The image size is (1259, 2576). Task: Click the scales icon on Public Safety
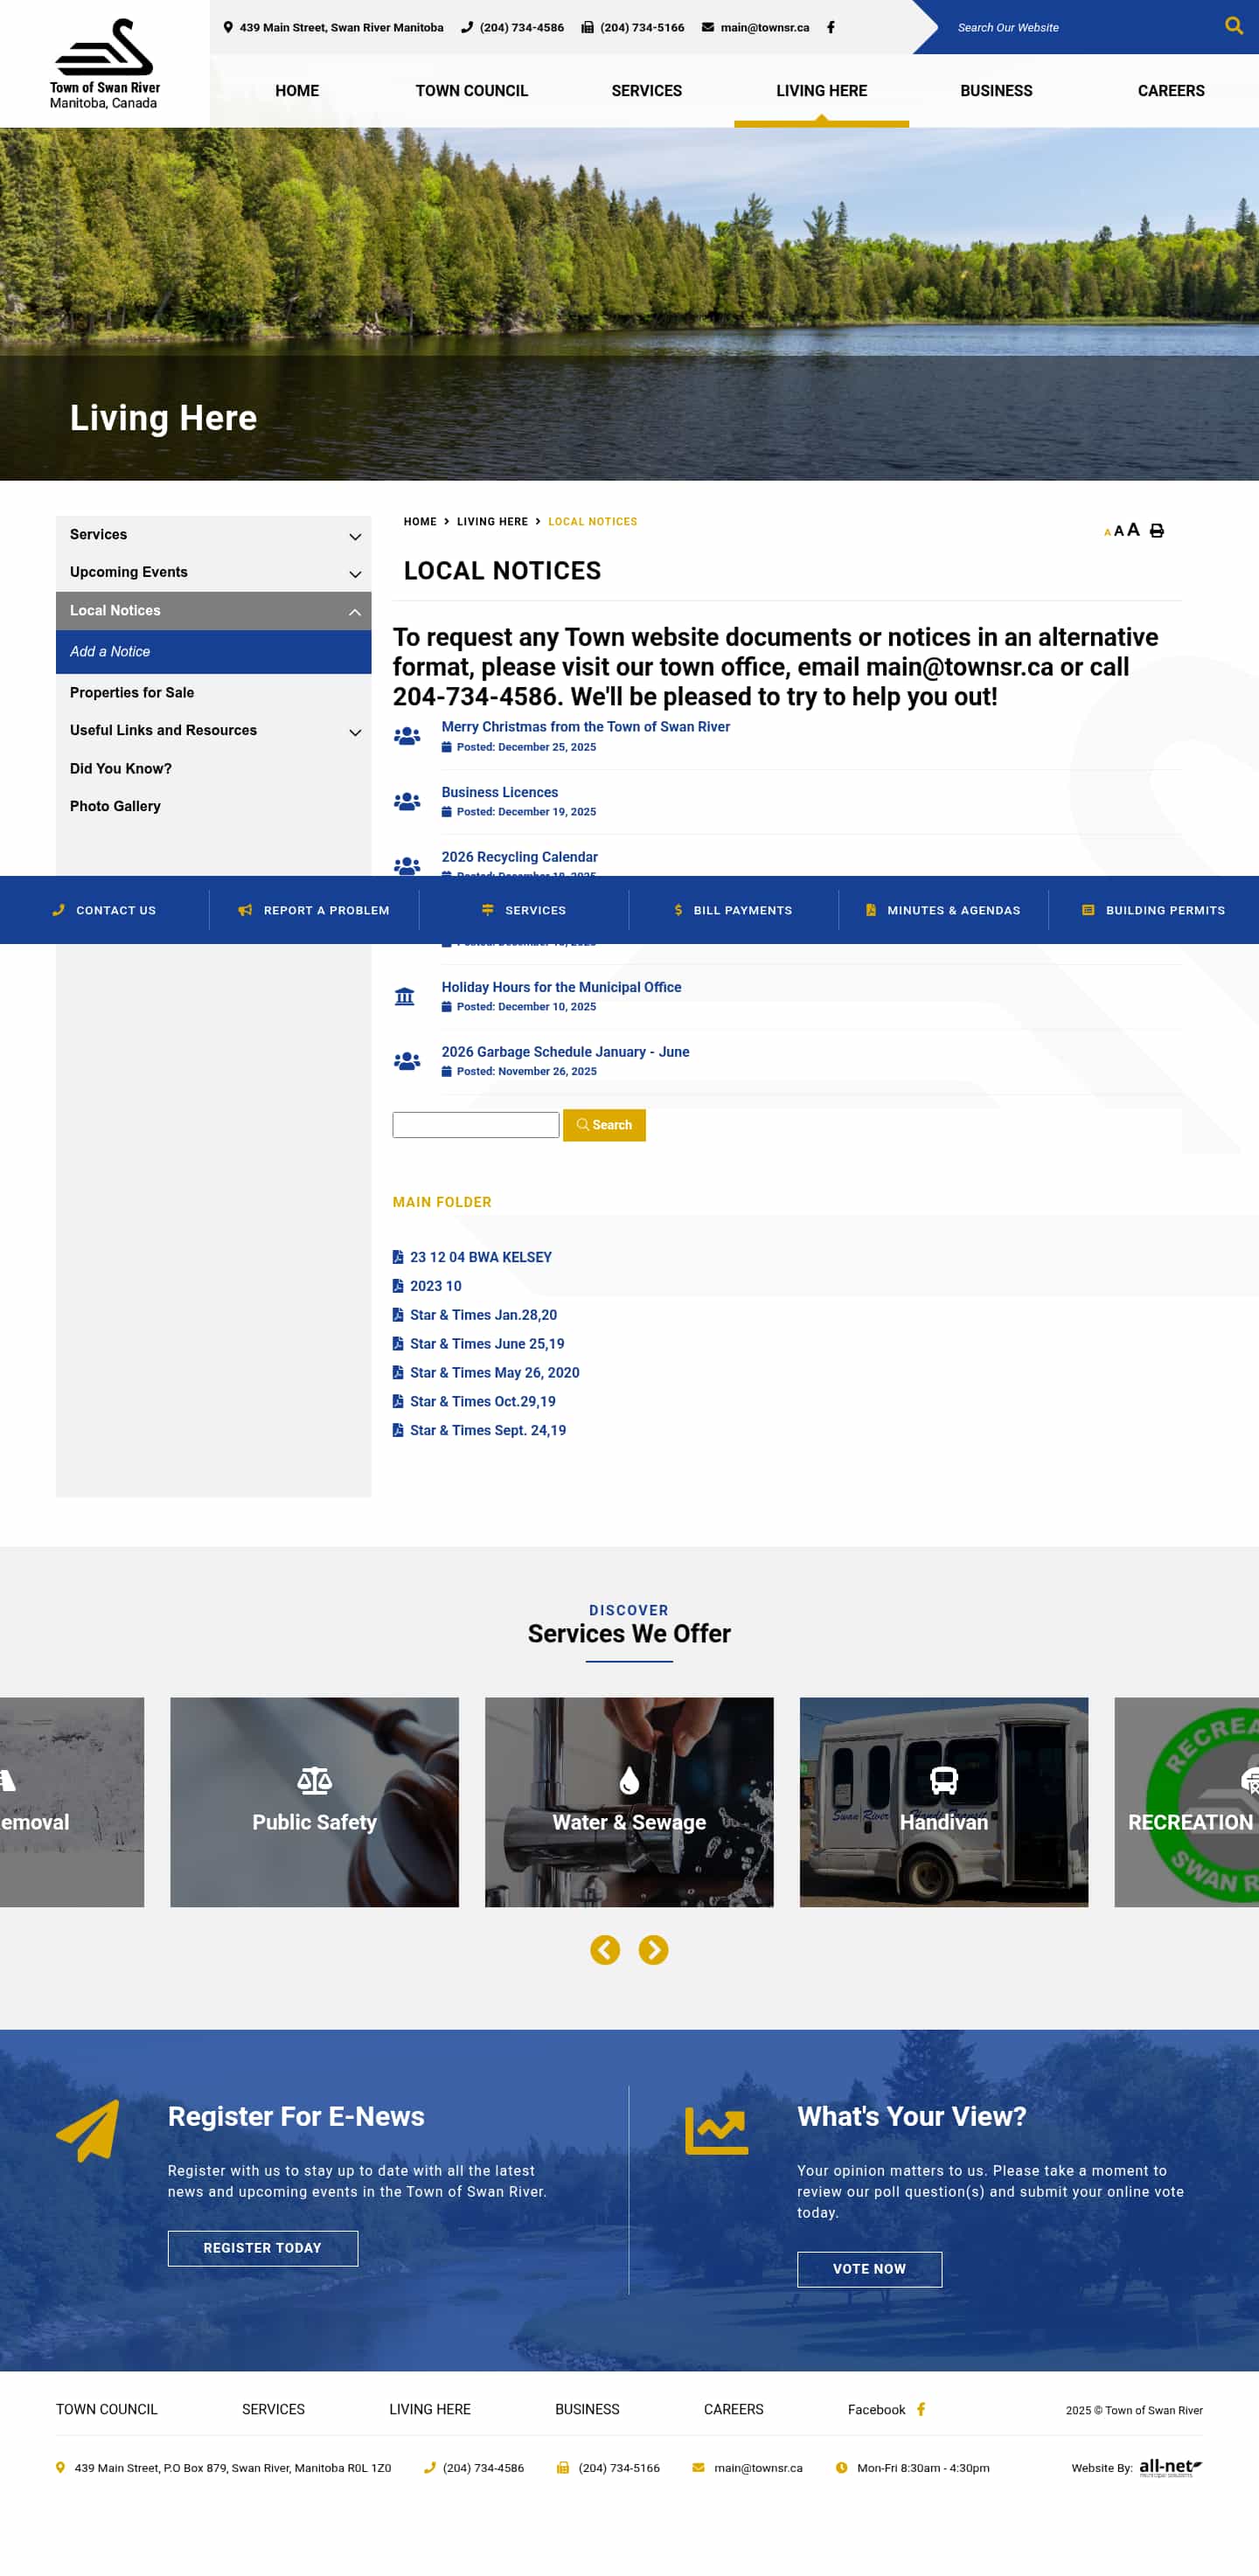coord(314,1780)
